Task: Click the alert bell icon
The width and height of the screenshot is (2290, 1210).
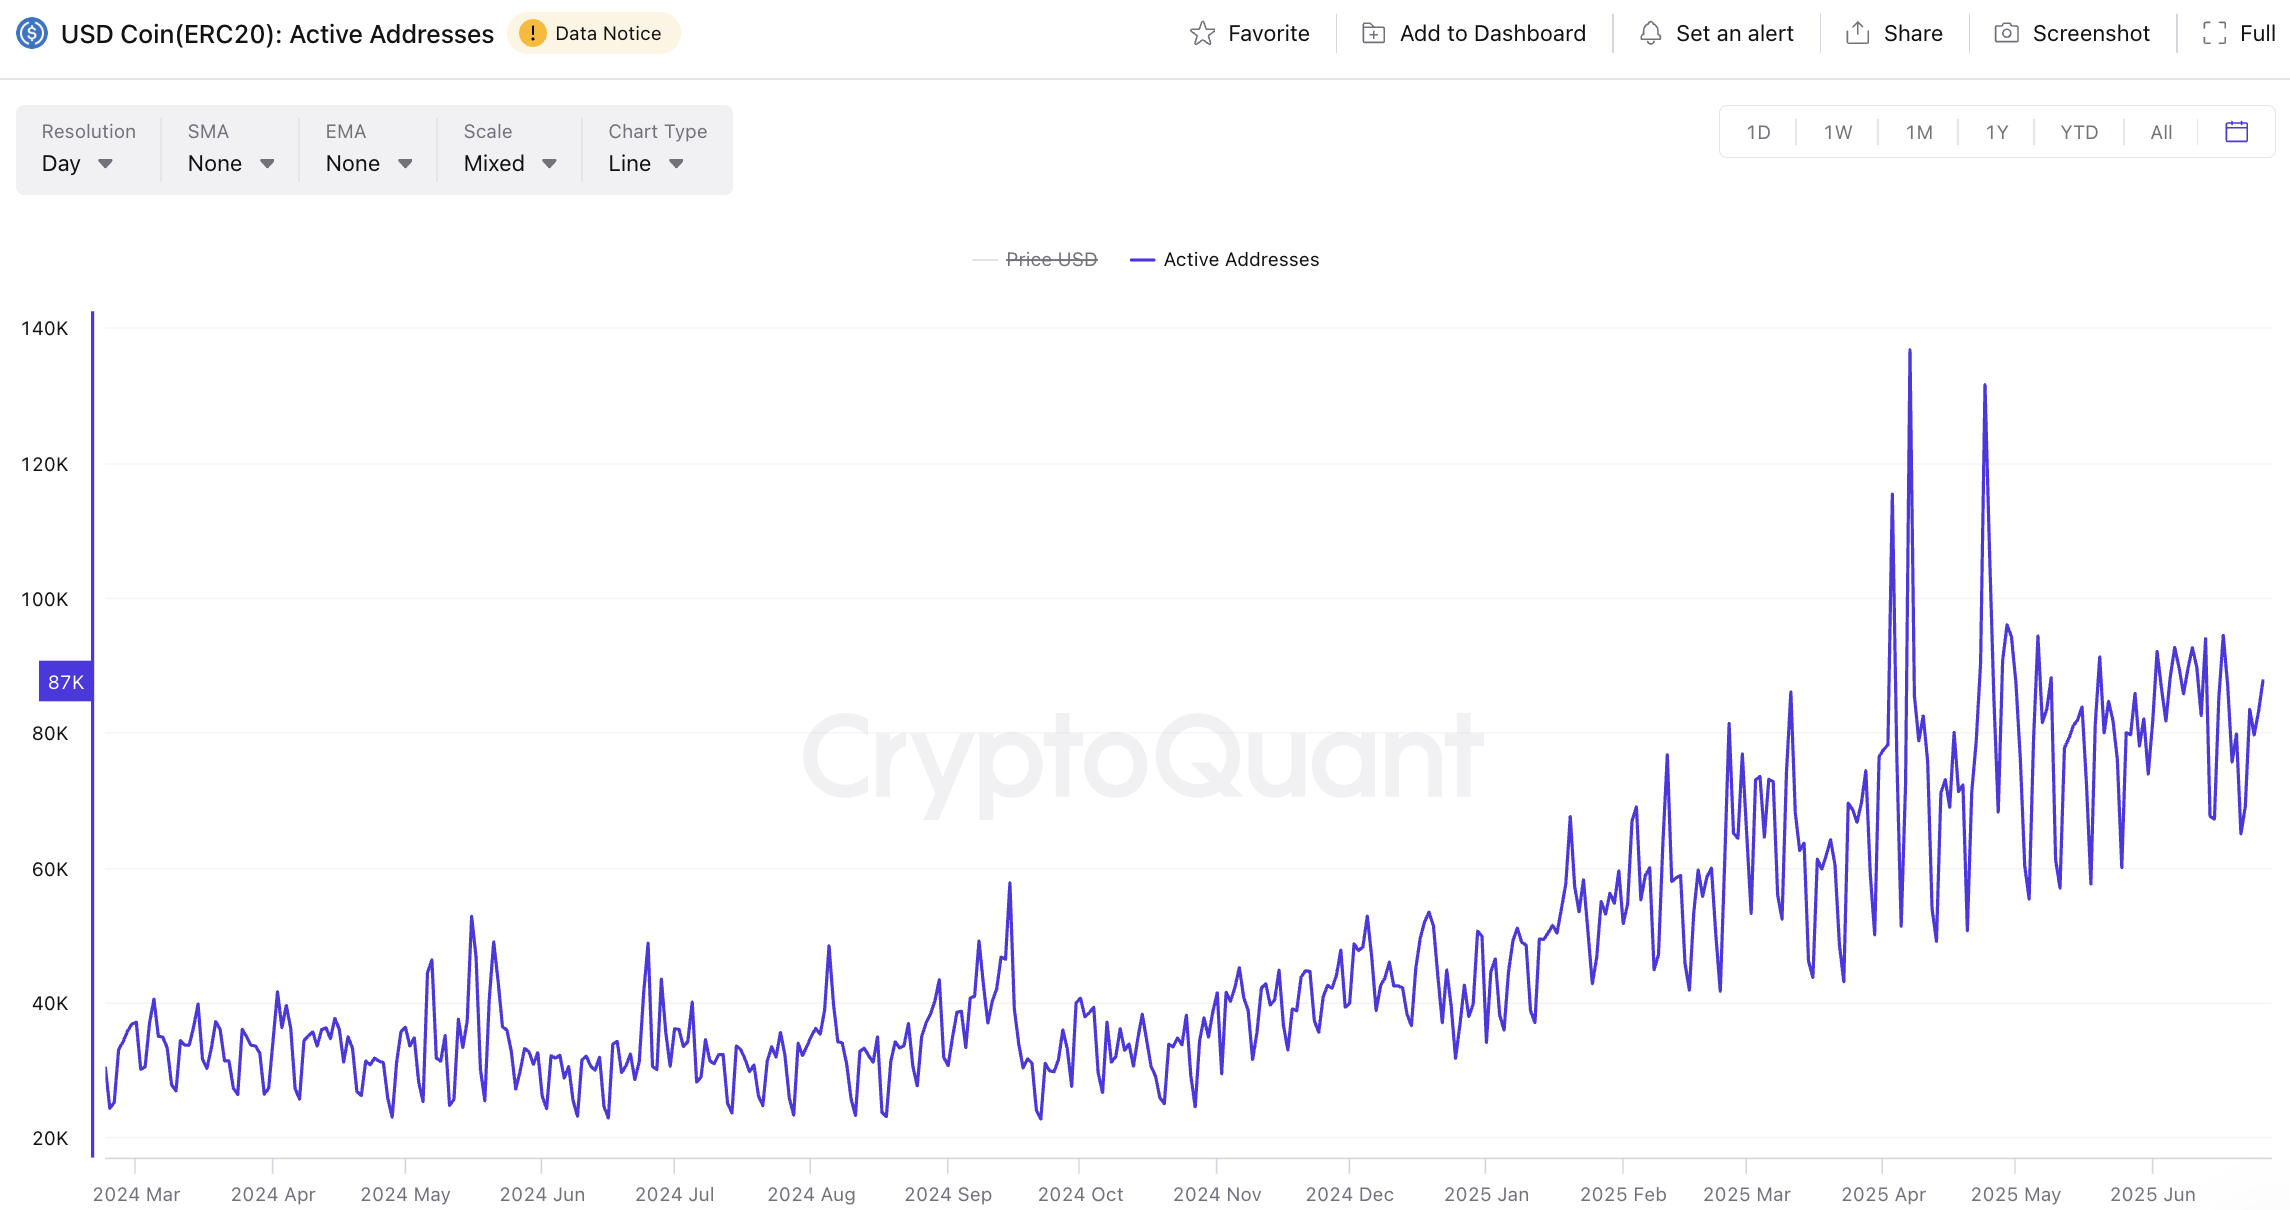Action: pos(1650,34)
